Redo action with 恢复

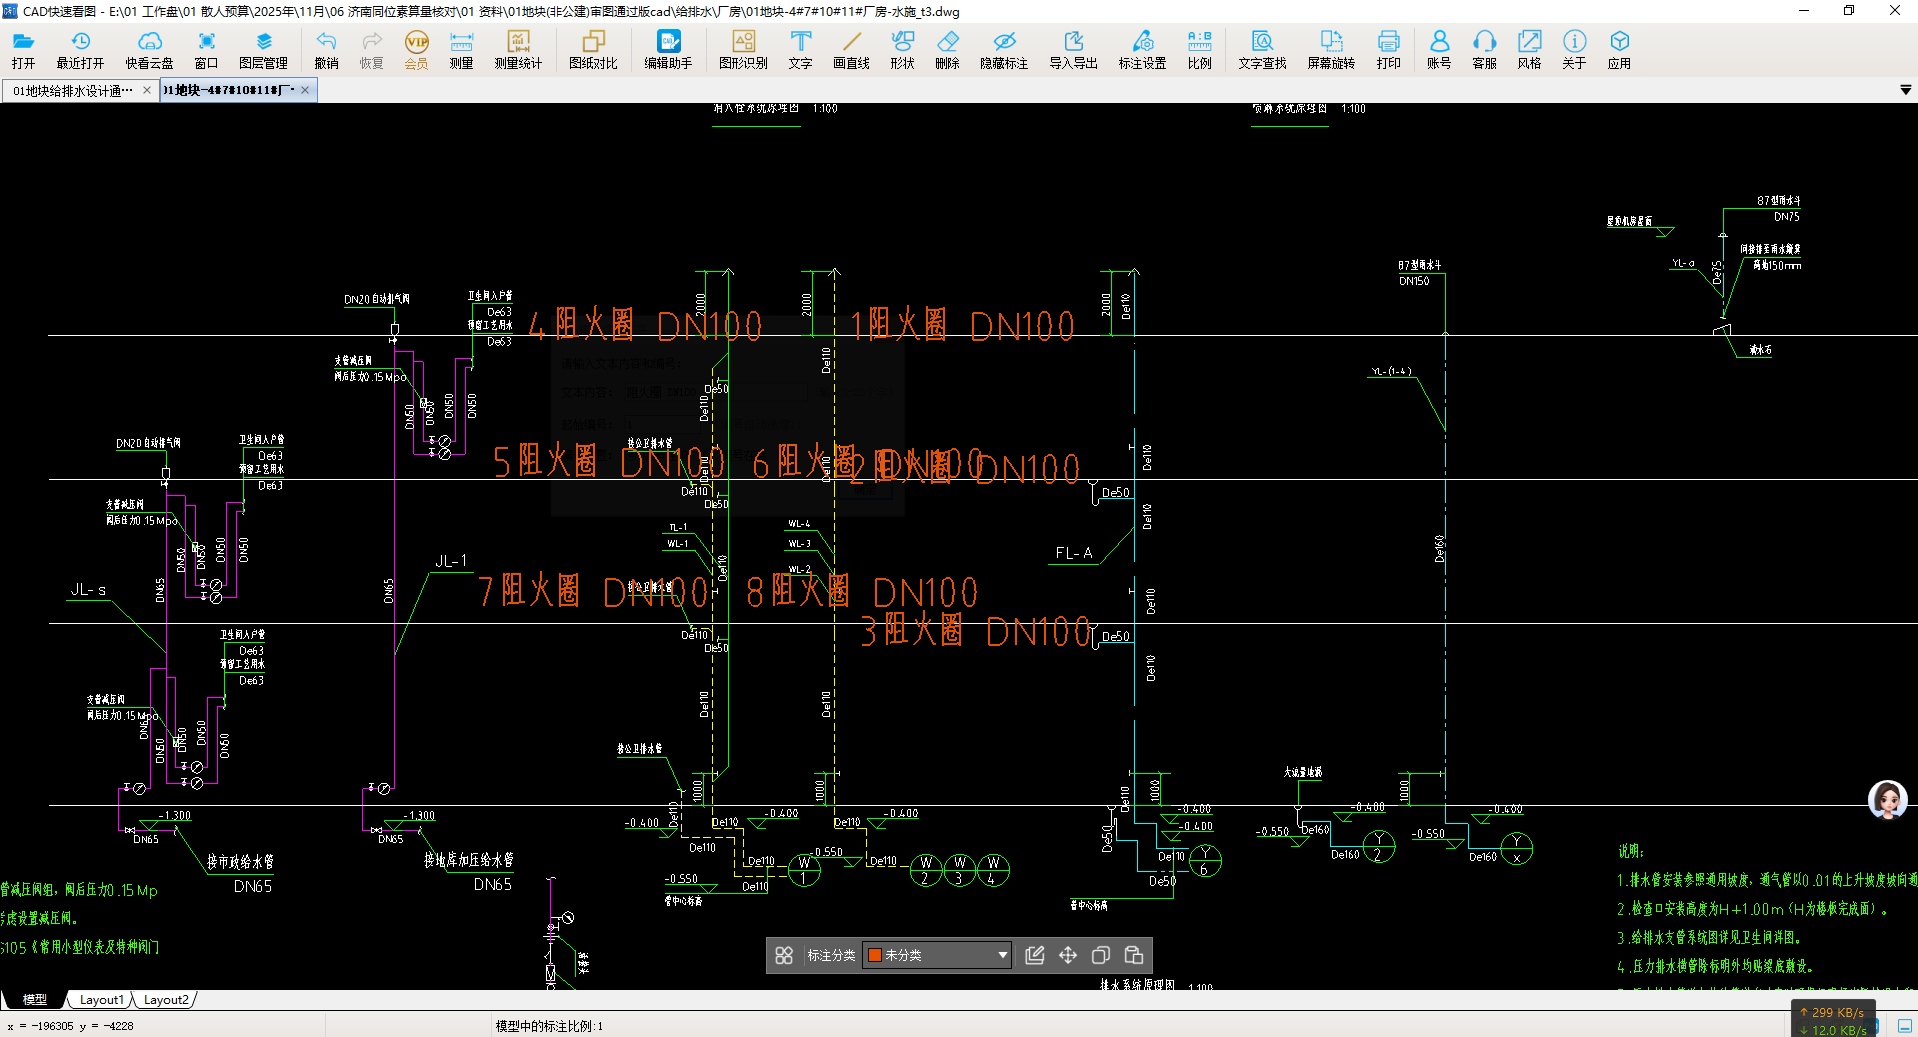pyautogui.click(x=371, y=49)
